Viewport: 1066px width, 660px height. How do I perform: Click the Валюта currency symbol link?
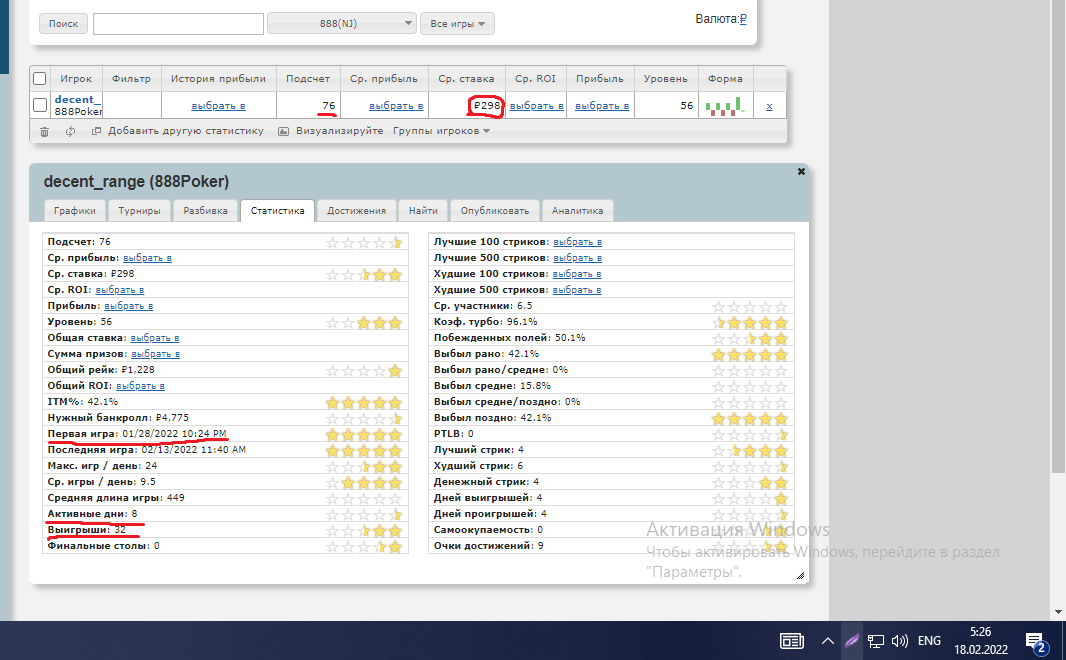click(743, 19)
